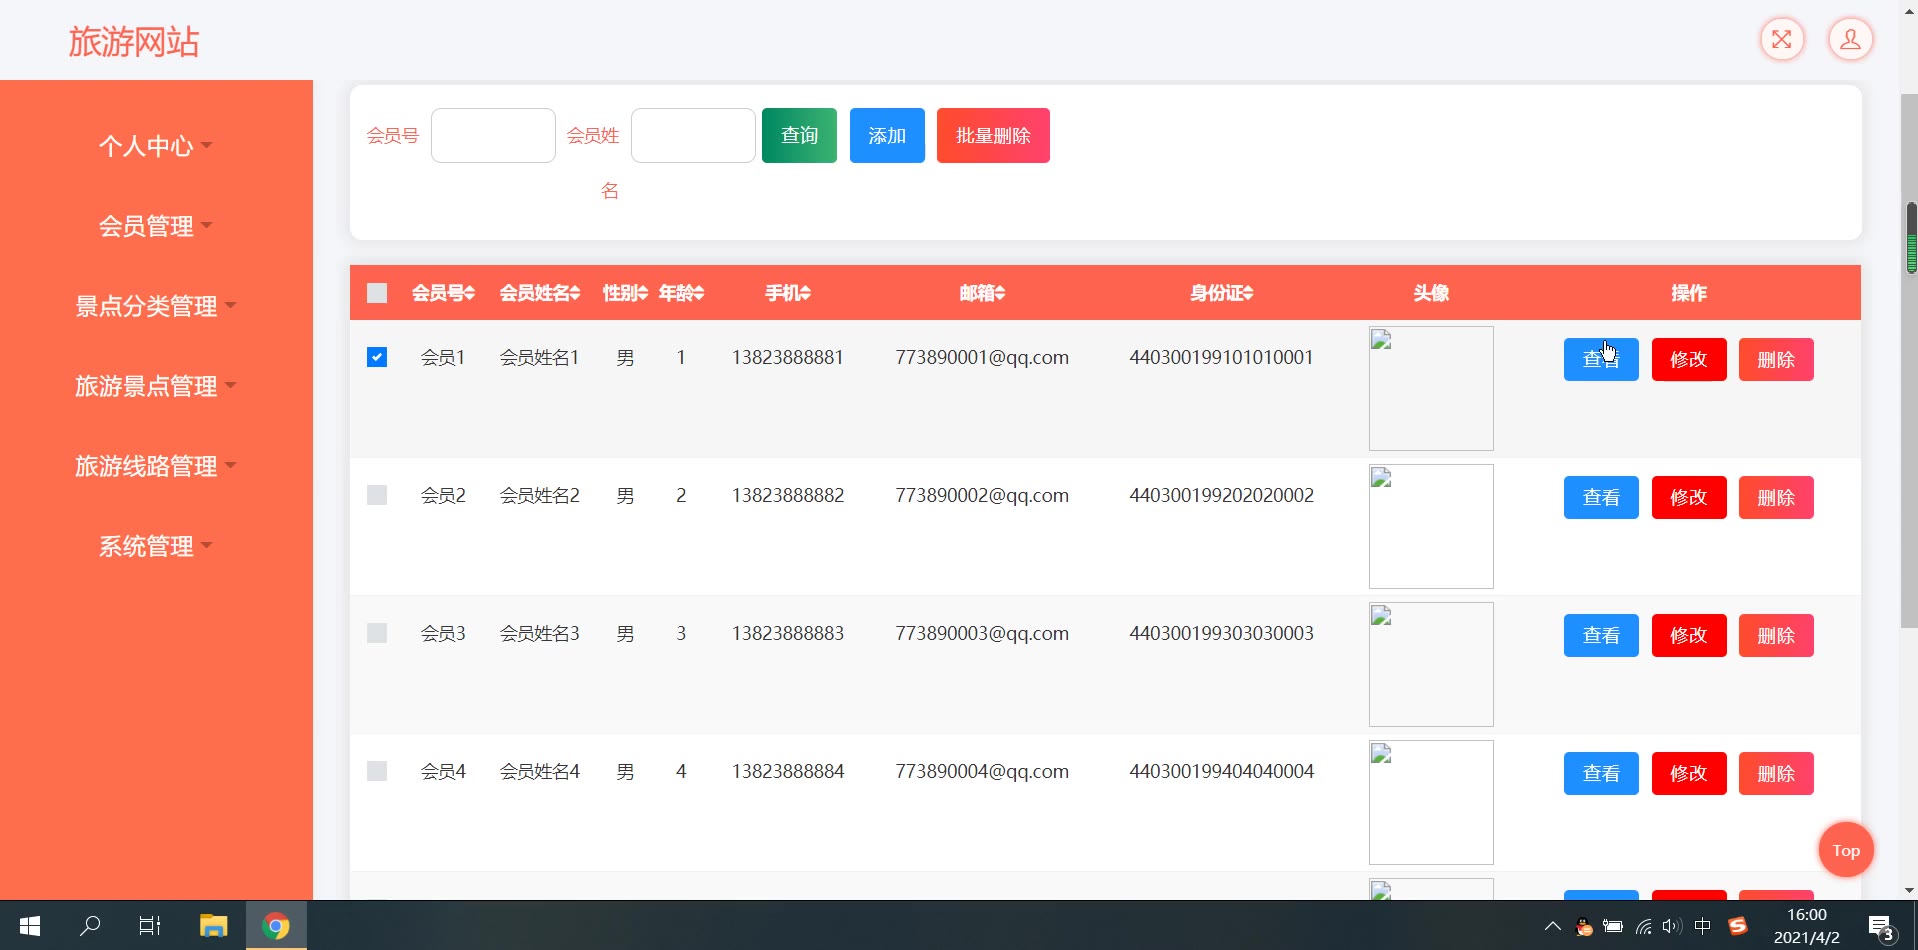Sort table by 会员号 column

pos(443,293)
